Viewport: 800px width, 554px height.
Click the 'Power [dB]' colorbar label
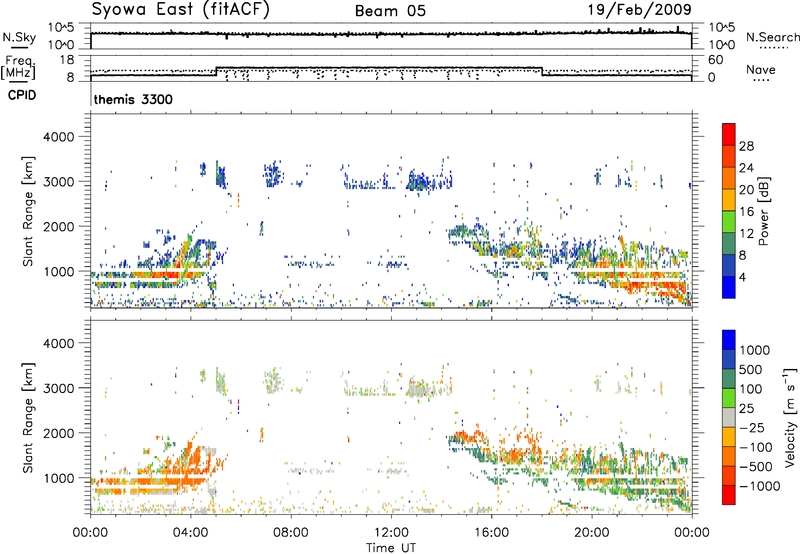click(763, 211)
